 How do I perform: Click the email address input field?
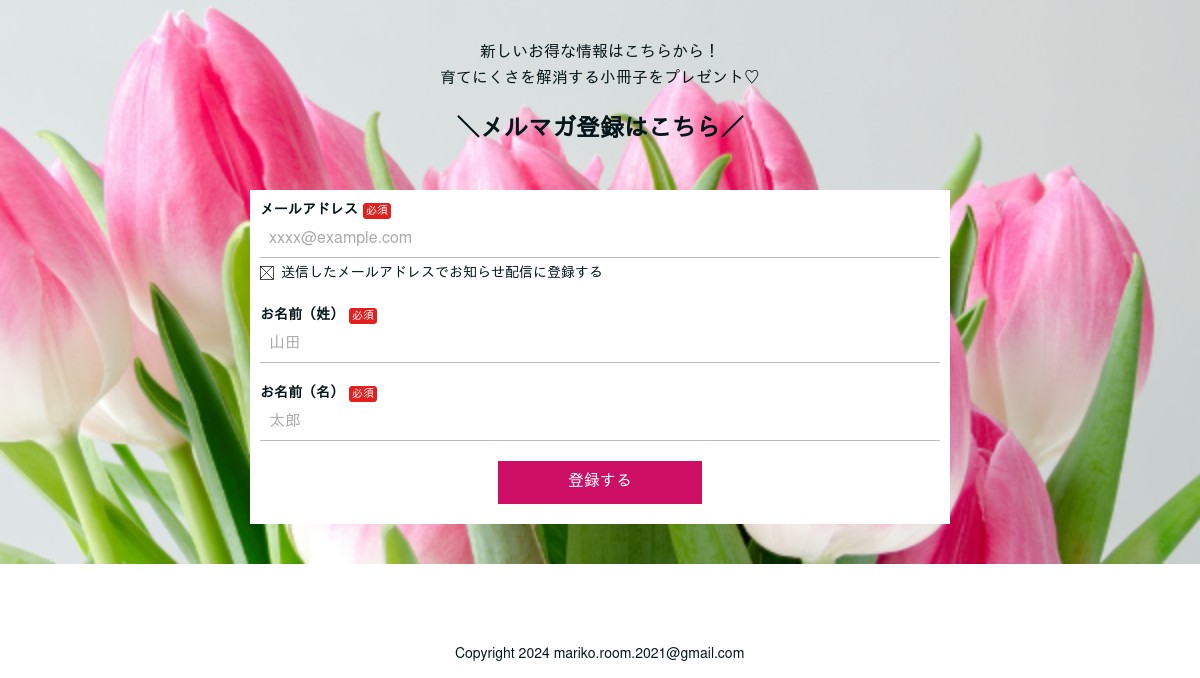click(x=600, y=238)
